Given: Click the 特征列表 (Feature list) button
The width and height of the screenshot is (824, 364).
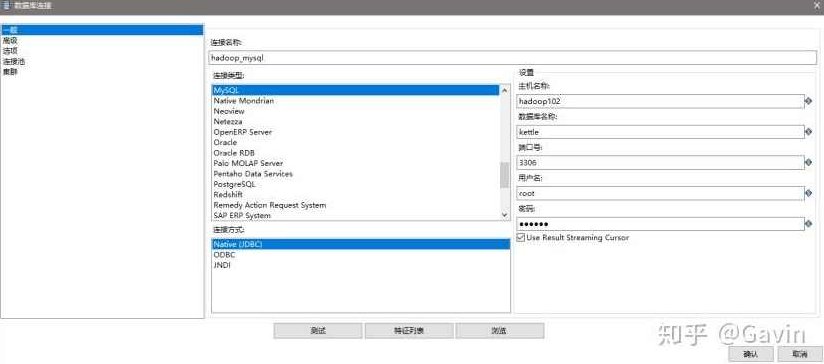Looking at the screenshot, I should [x=409, y=331].
